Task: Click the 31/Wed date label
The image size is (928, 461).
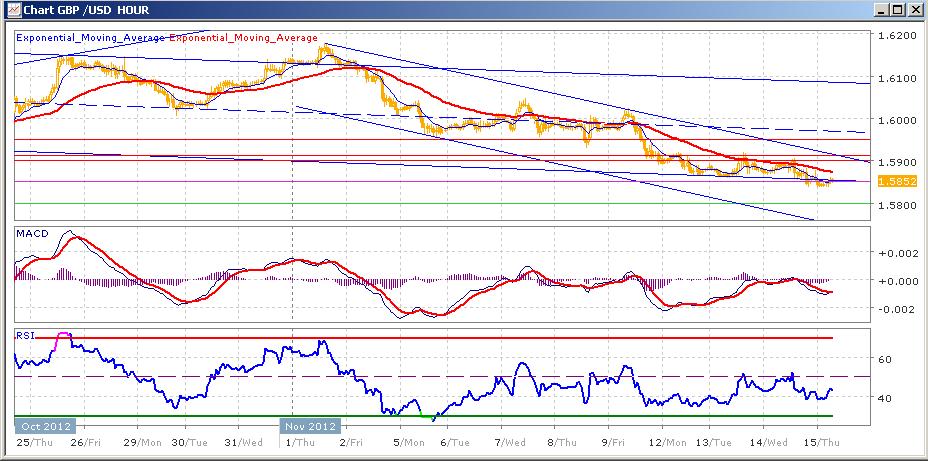Action: 243,443
